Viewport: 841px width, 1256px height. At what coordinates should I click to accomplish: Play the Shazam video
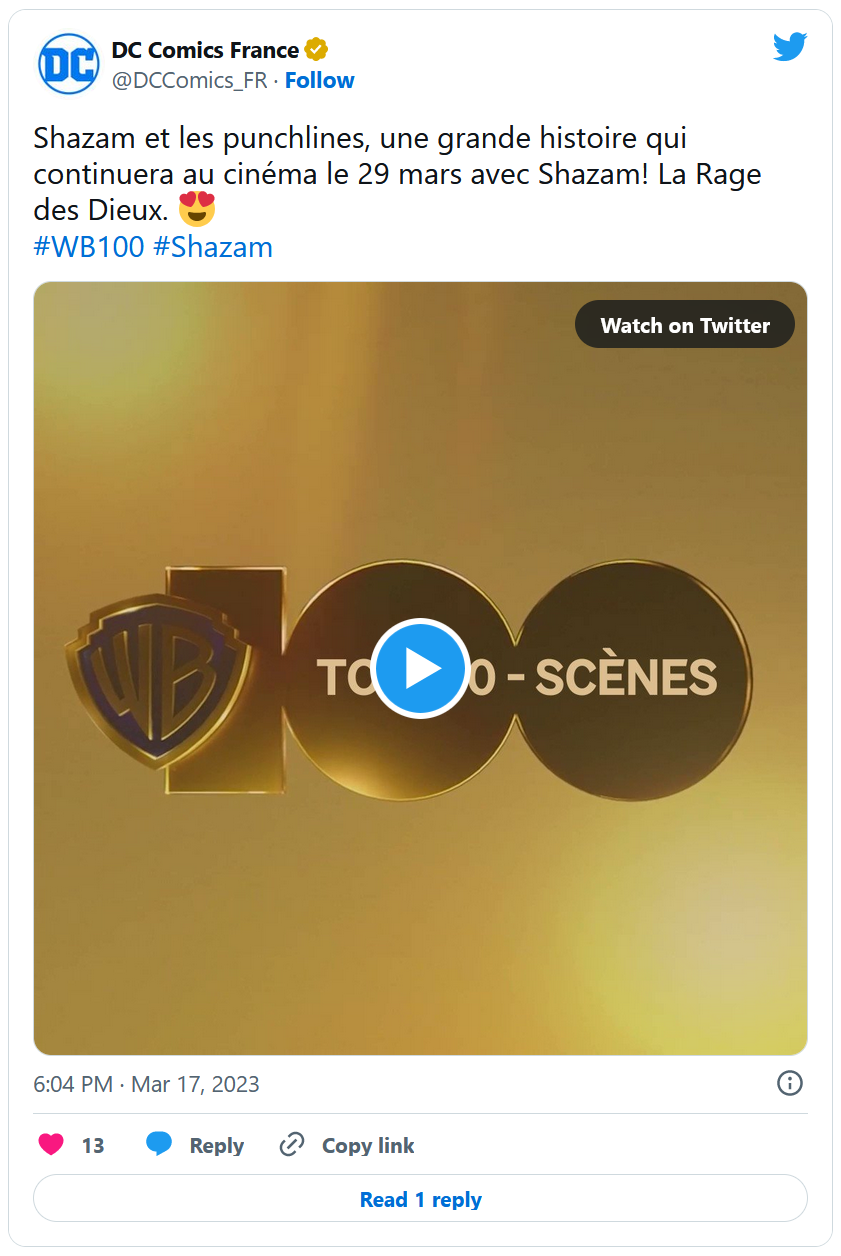click(x=420, y=669)
